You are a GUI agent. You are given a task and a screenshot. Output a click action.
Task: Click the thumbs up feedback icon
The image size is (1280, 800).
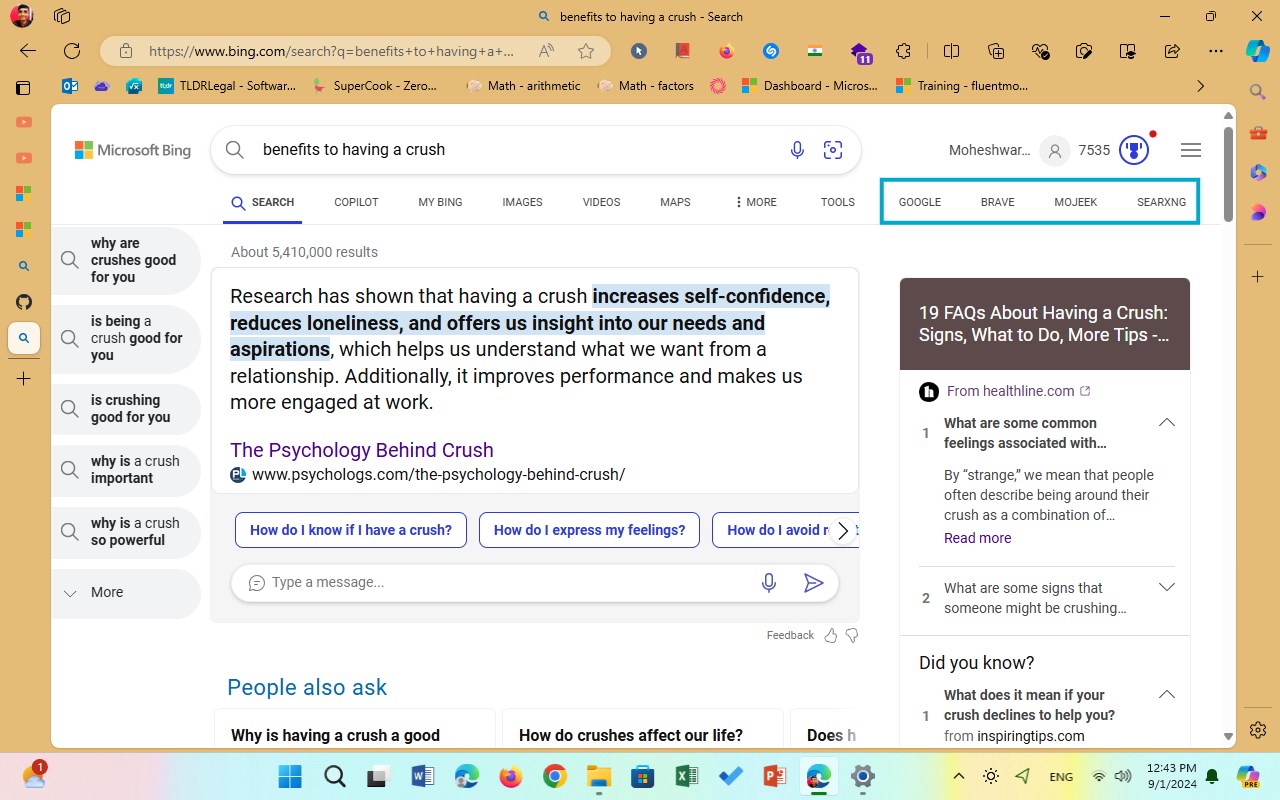pyautogui.click(x=830, y=635)
